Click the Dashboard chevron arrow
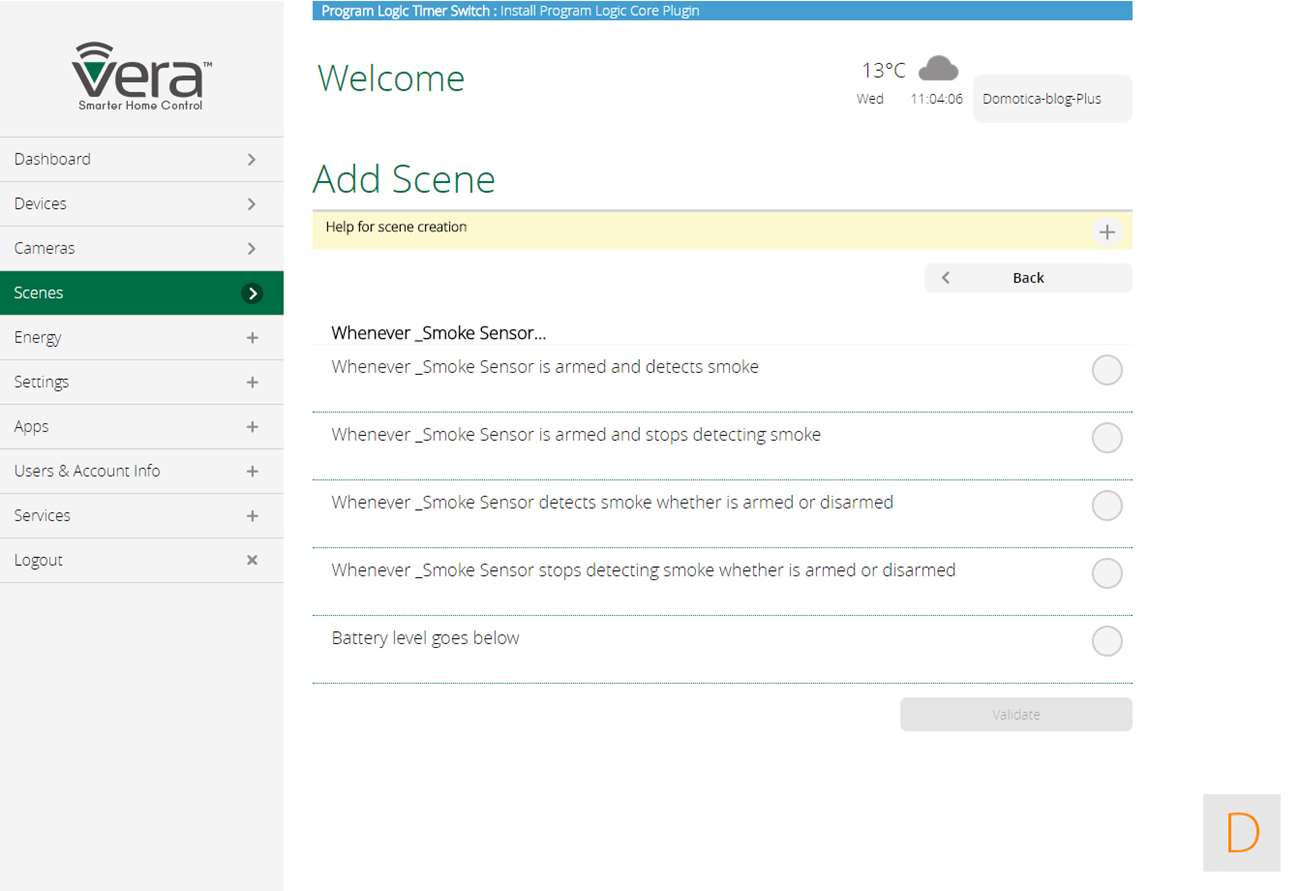 pos(252,159)
